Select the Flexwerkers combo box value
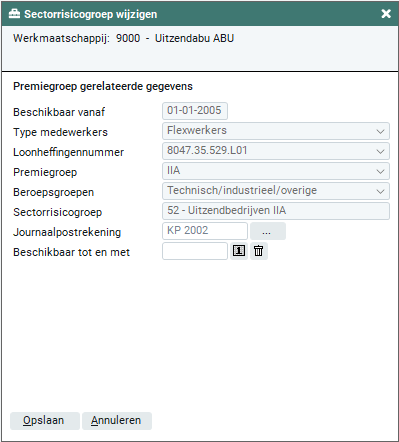The width and height of the screenshot is (399, 442). 197,130
